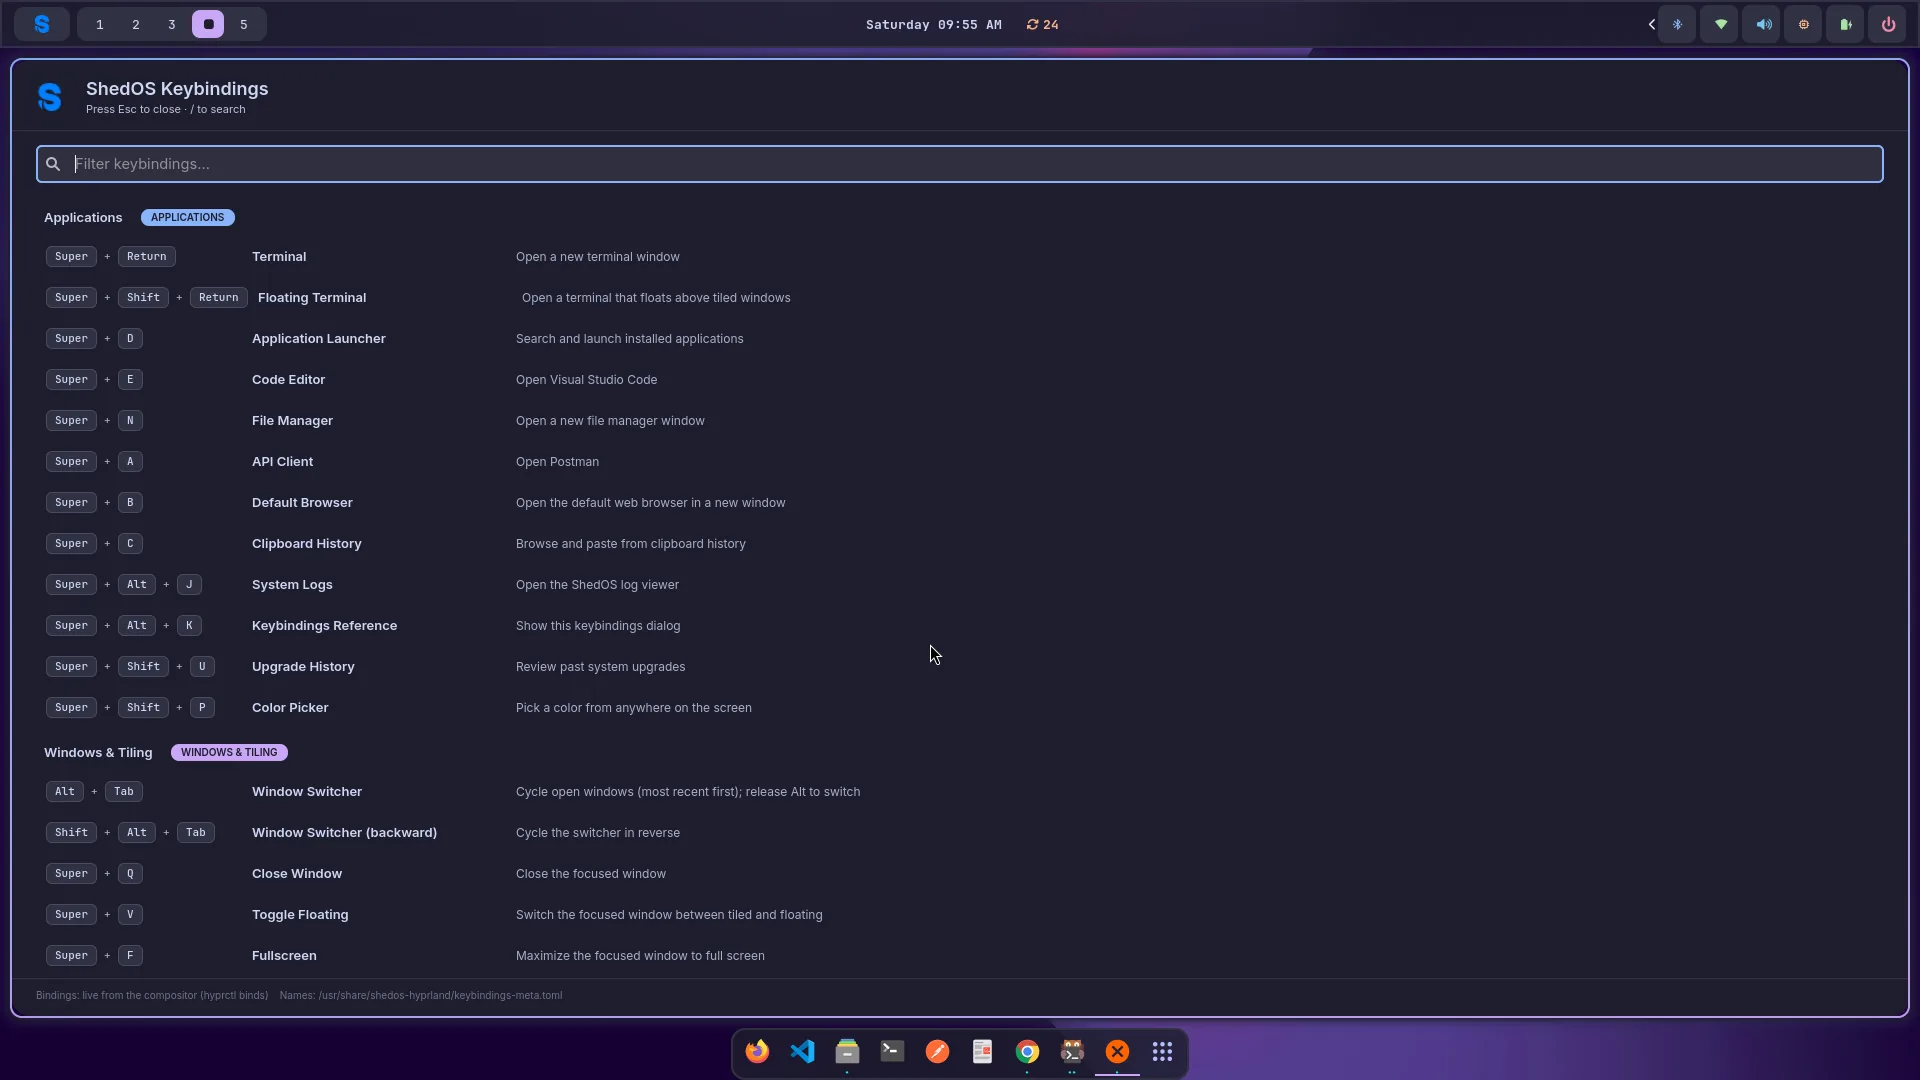Image resolution: width=1920 pixels, height=1080 pixels.
Task: Check the battery charging indicator
Action: pos(1846,24)
